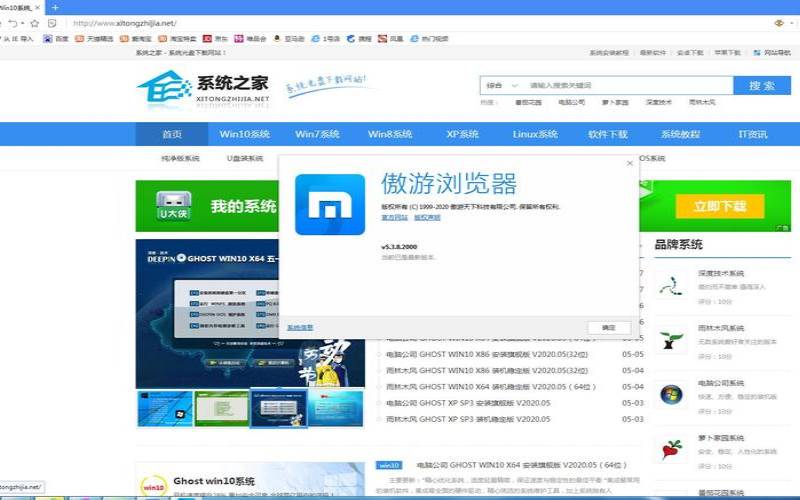This screenshot has height=500, width=800.
Task: Click the undo/back arrow in the browser toolbar
Action: (x=13, y=23)
